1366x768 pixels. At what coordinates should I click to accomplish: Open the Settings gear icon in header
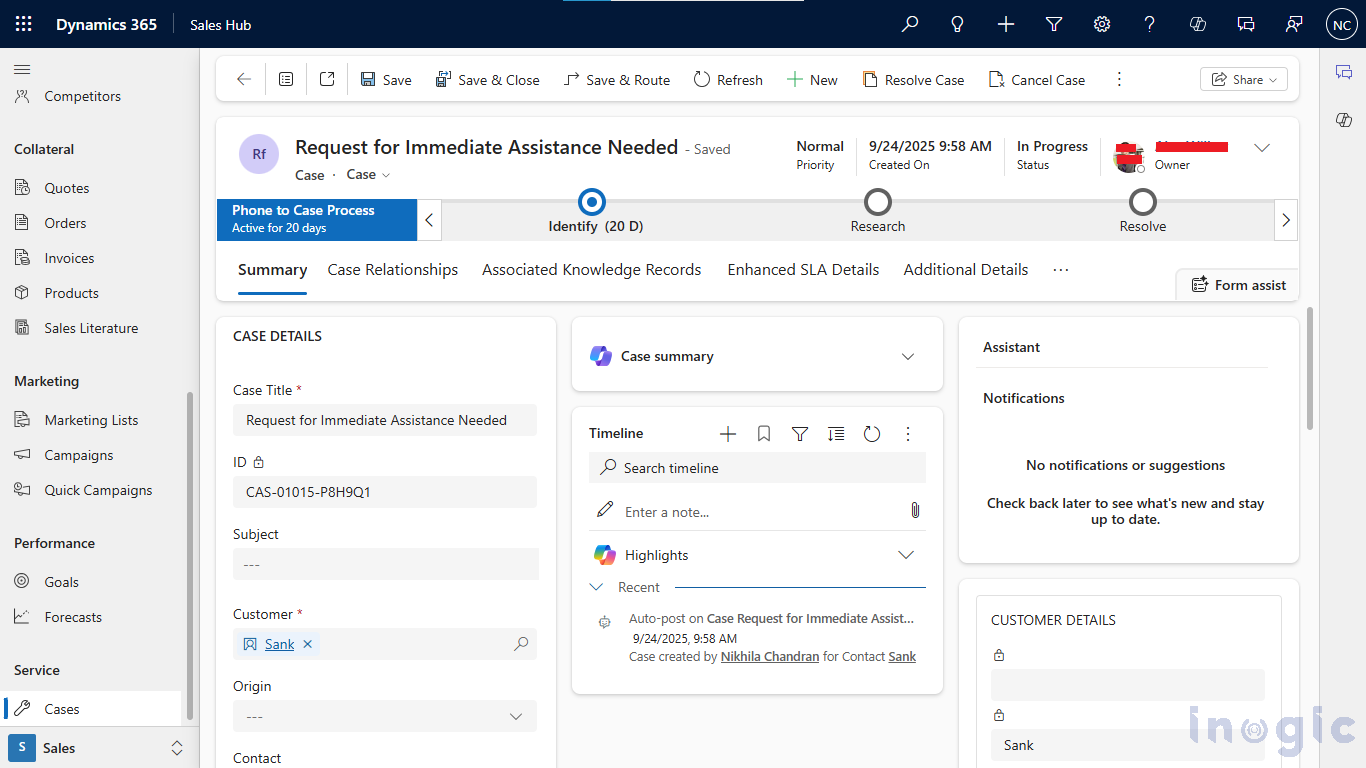pyautogui.click(x=1102, y=25)
